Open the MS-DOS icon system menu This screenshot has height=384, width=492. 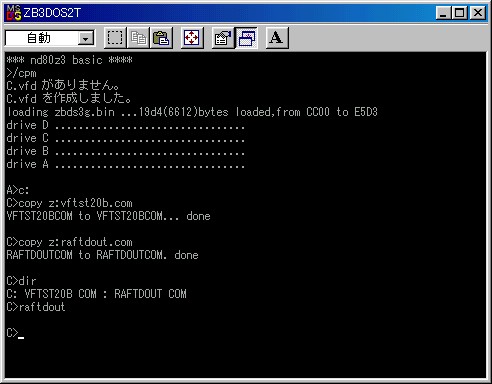(14, 13)
